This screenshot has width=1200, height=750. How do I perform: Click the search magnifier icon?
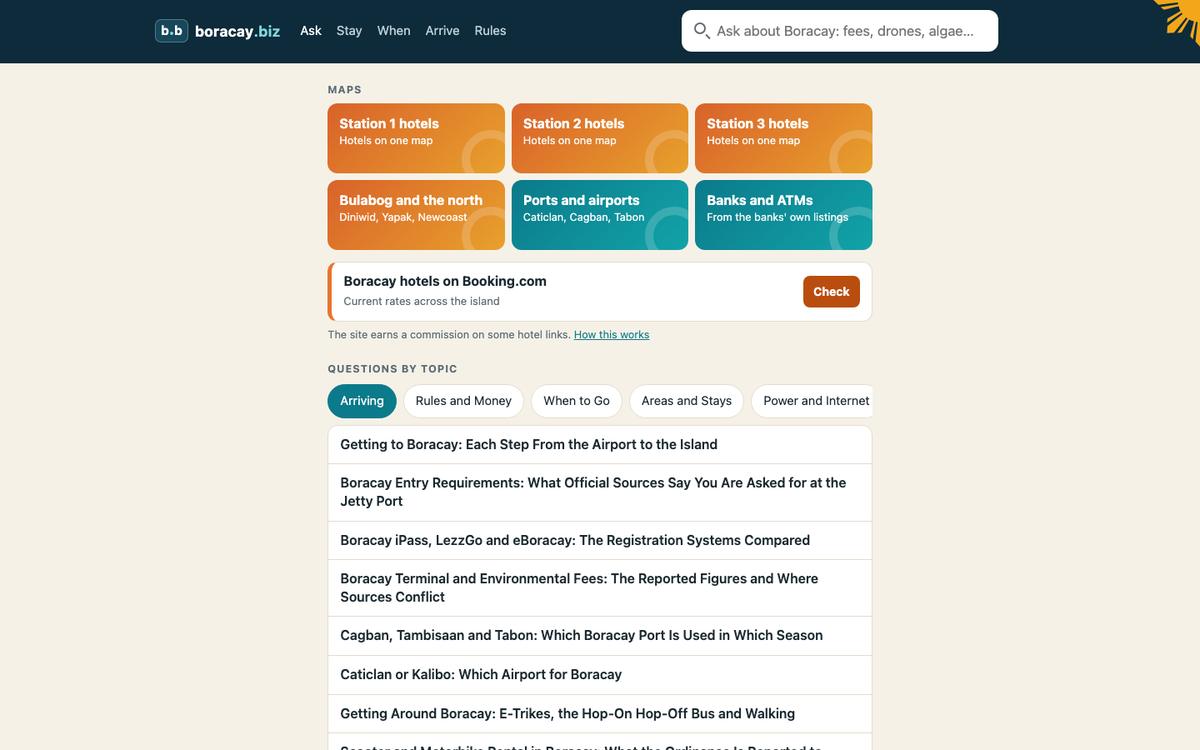coord(701,31)
